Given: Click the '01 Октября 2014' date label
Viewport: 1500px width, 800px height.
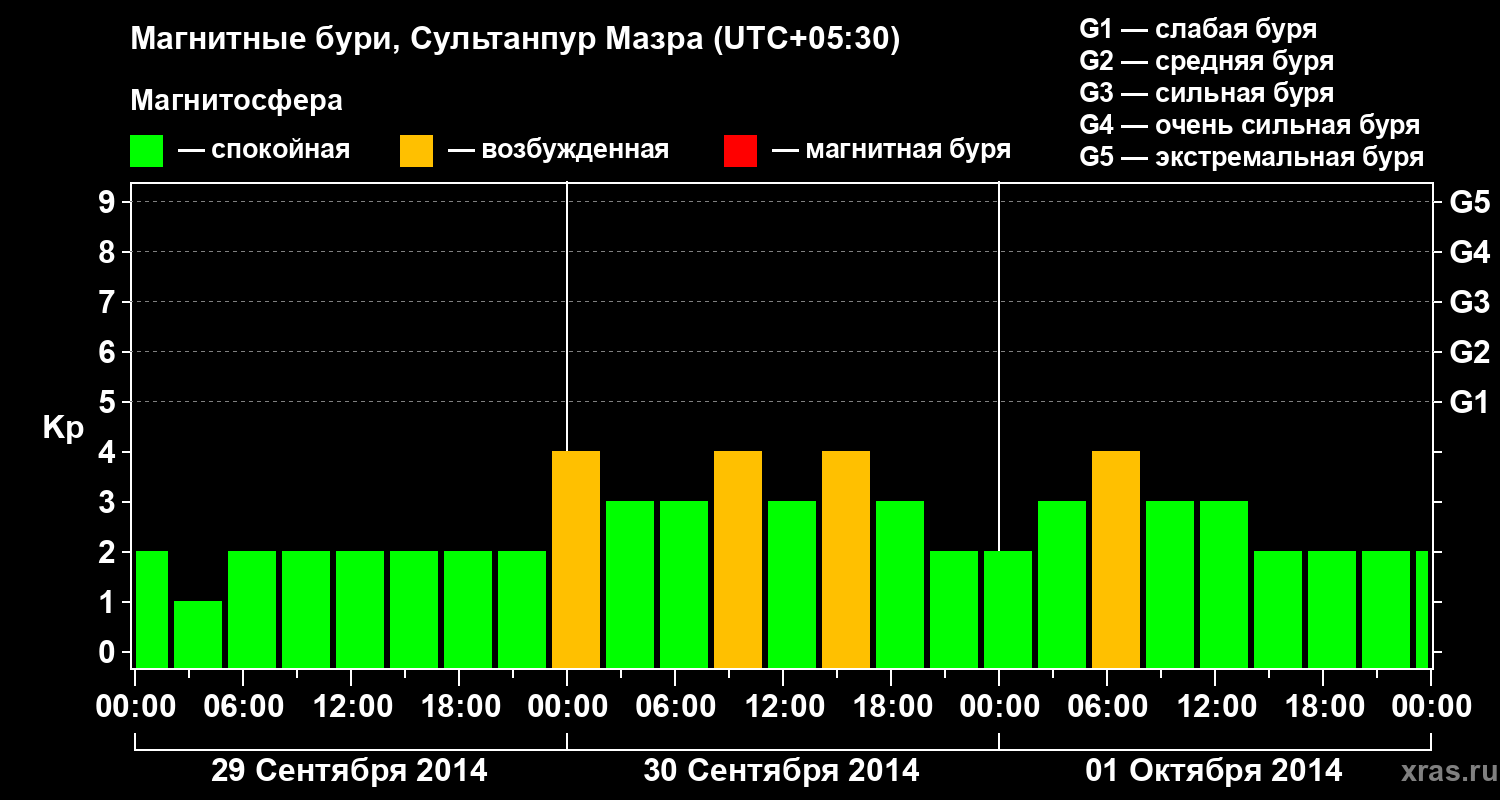Looking at the screenshot, I should [1214, 771].
